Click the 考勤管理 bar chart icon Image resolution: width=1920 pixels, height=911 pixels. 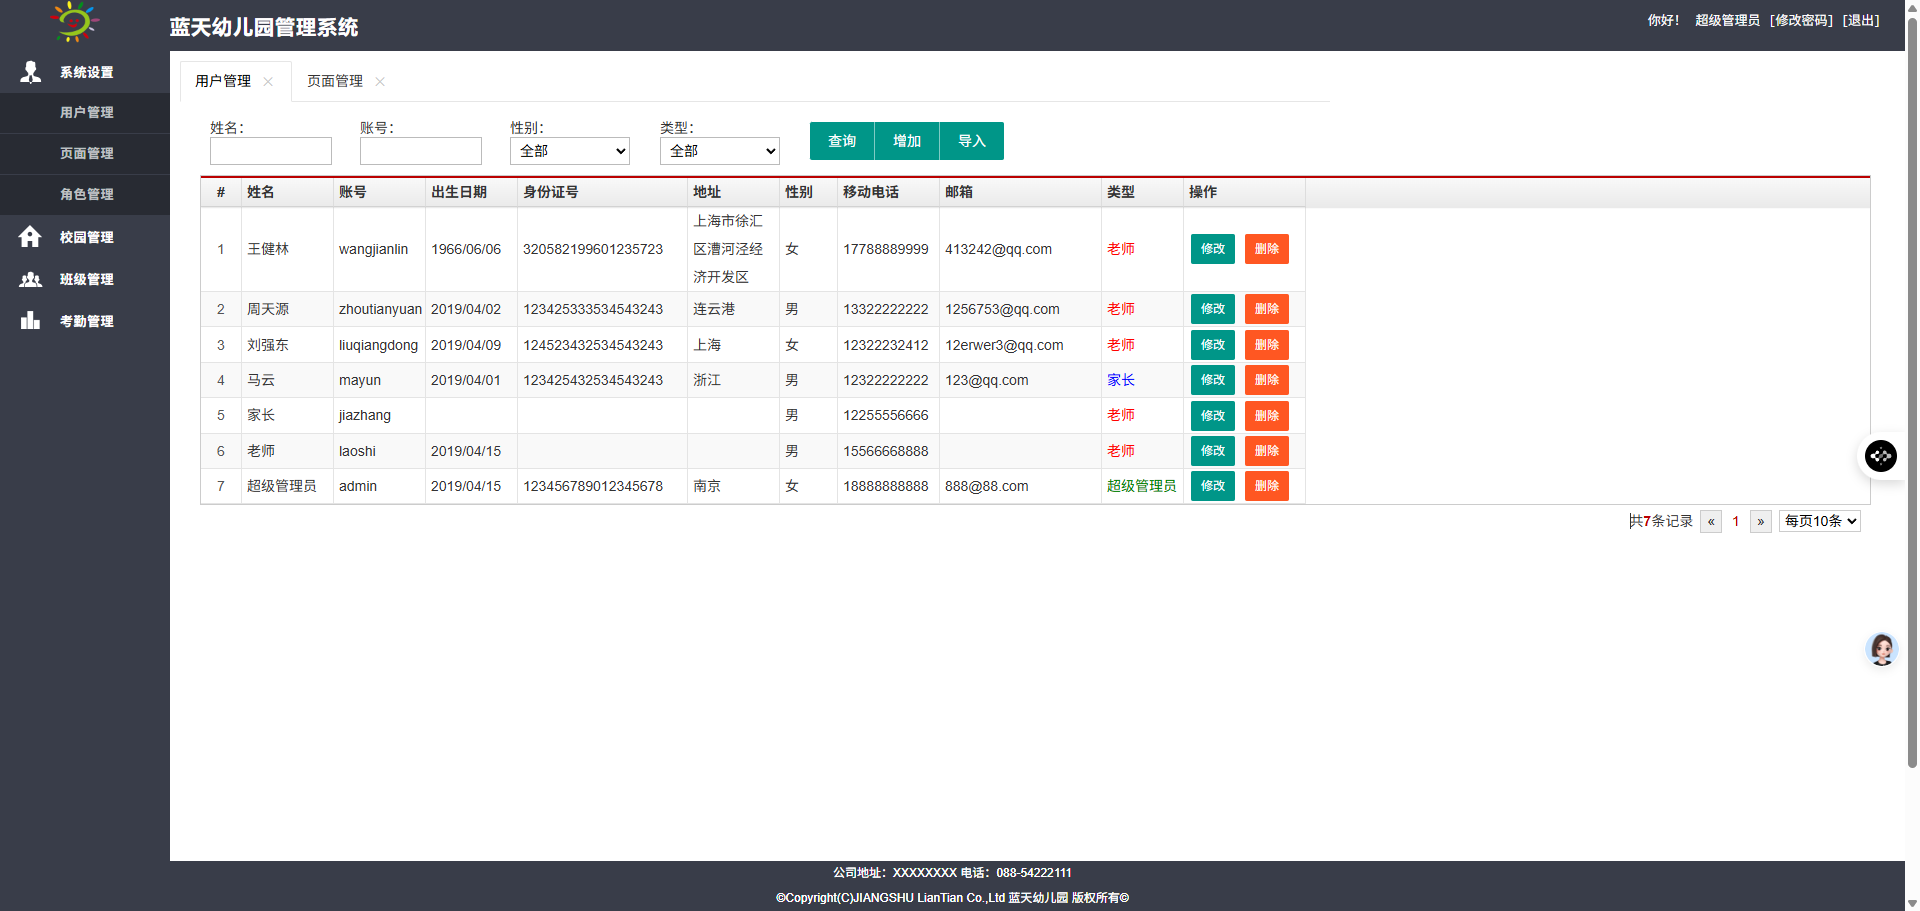30,321
